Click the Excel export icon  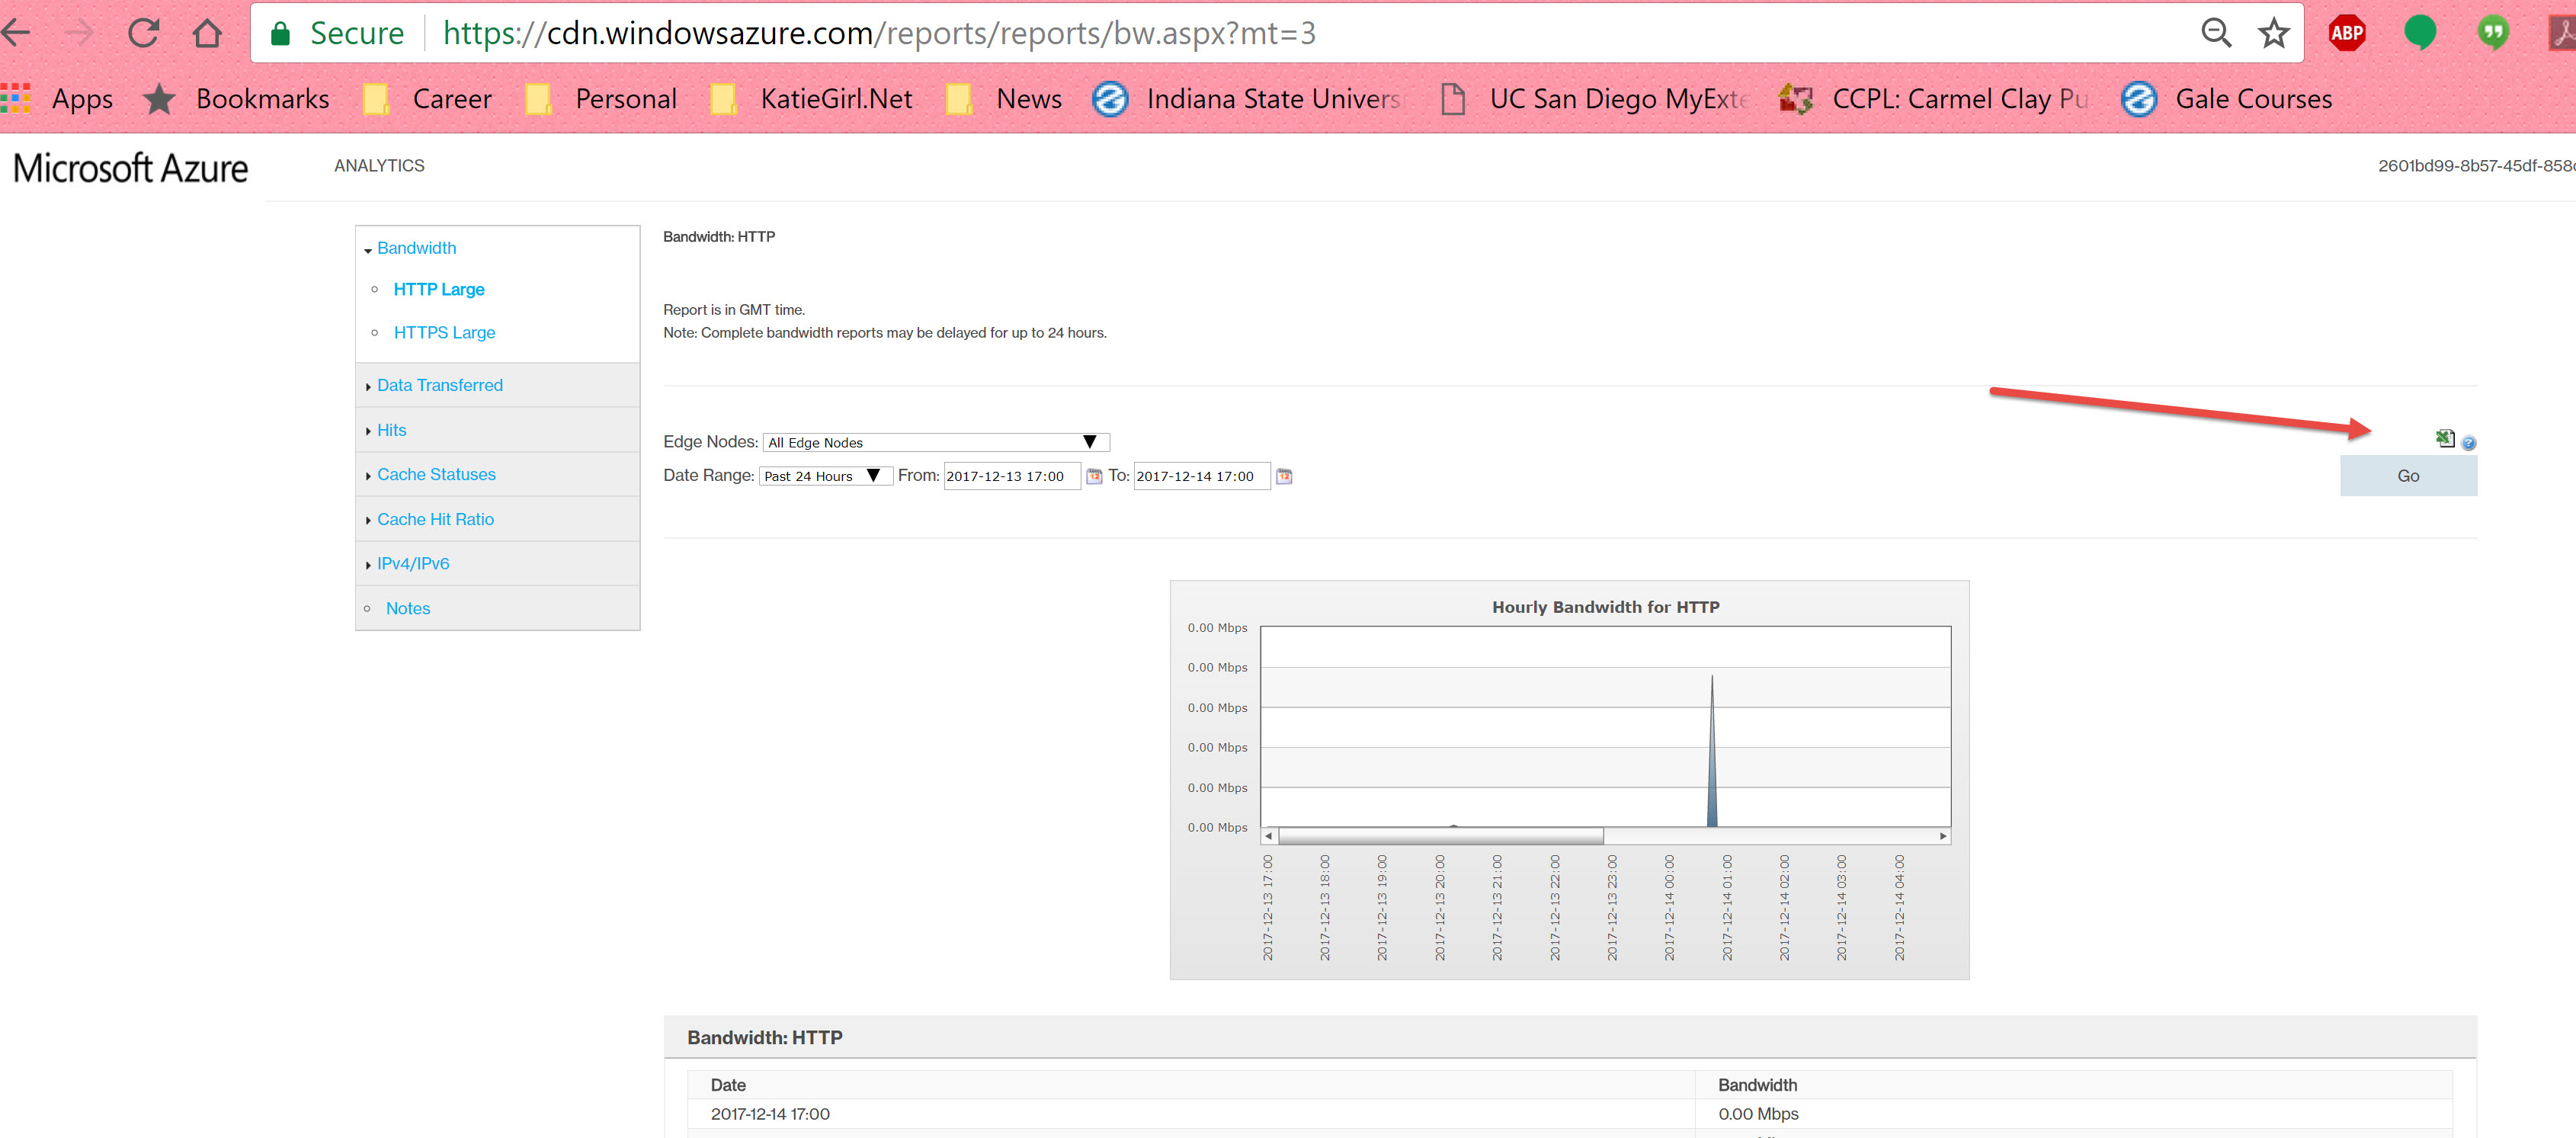point(2444,438)
